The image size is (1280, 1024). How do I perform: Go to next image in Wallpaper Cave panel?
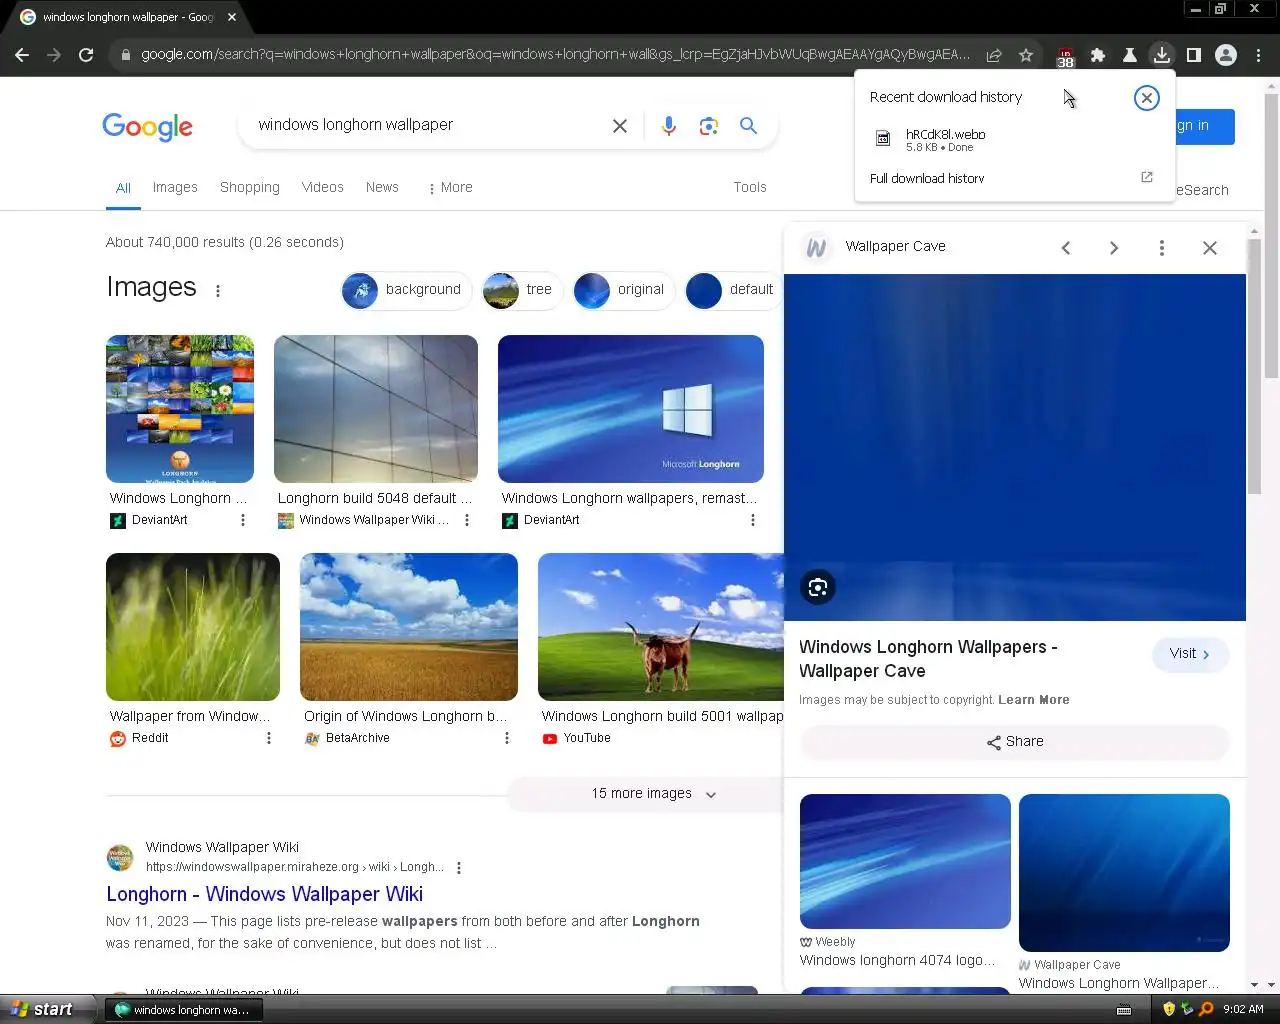[1114, 248]
